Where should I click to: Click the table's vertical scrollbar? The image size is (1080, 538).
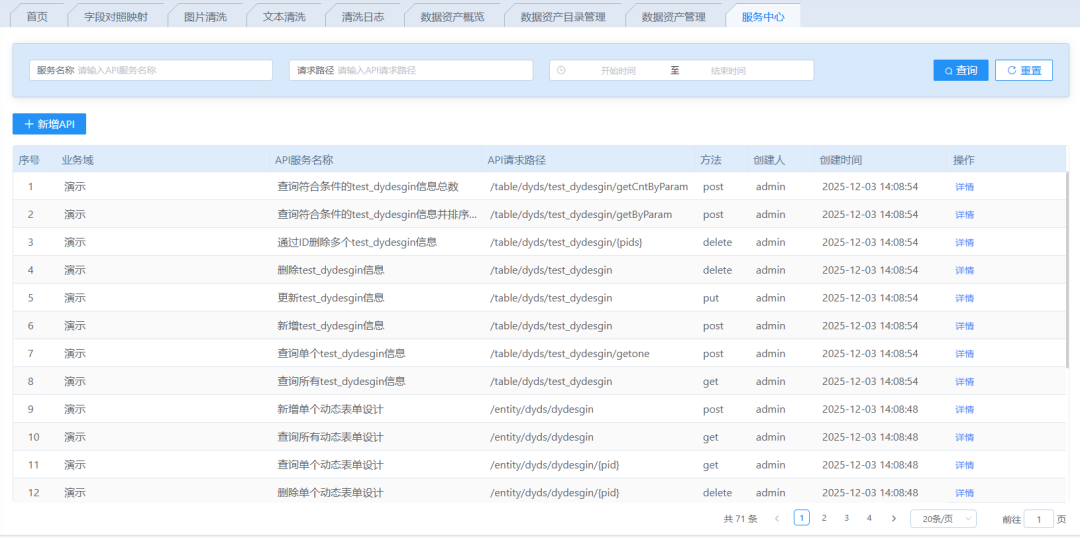(1068, 269)
